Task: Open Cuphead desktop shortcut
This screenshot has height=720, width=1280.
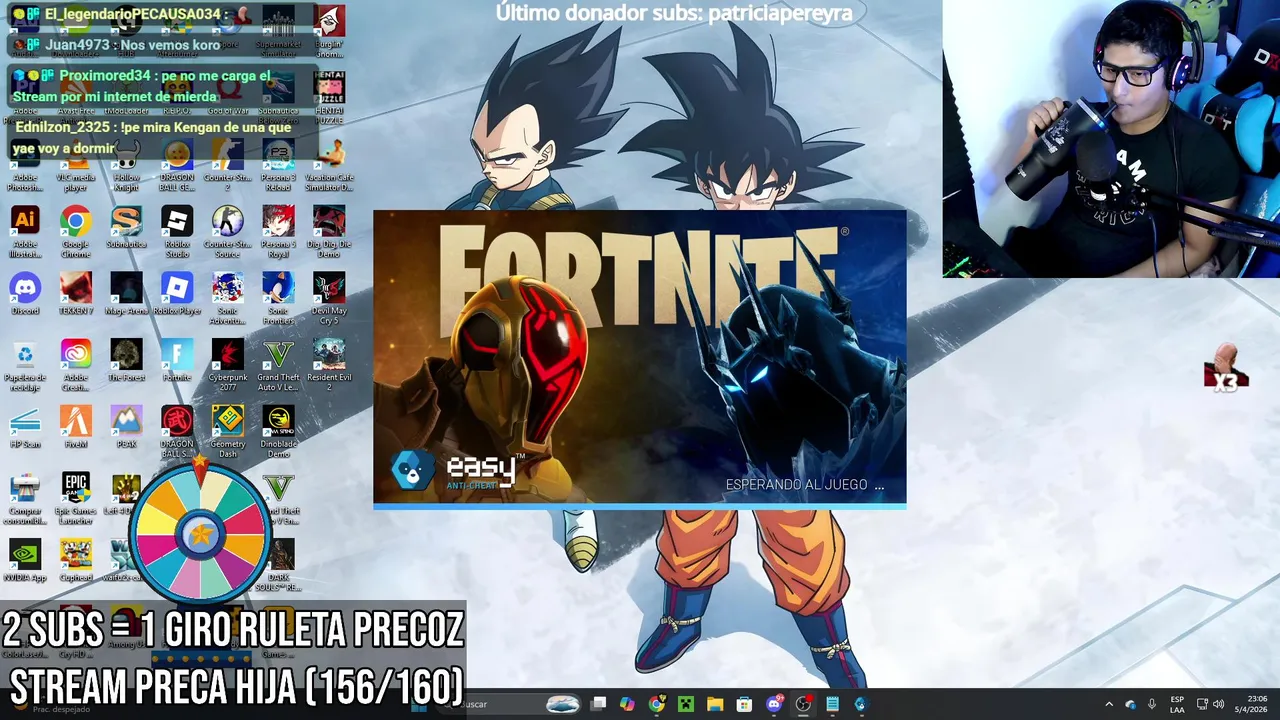Action: click(x=75, y=560)
